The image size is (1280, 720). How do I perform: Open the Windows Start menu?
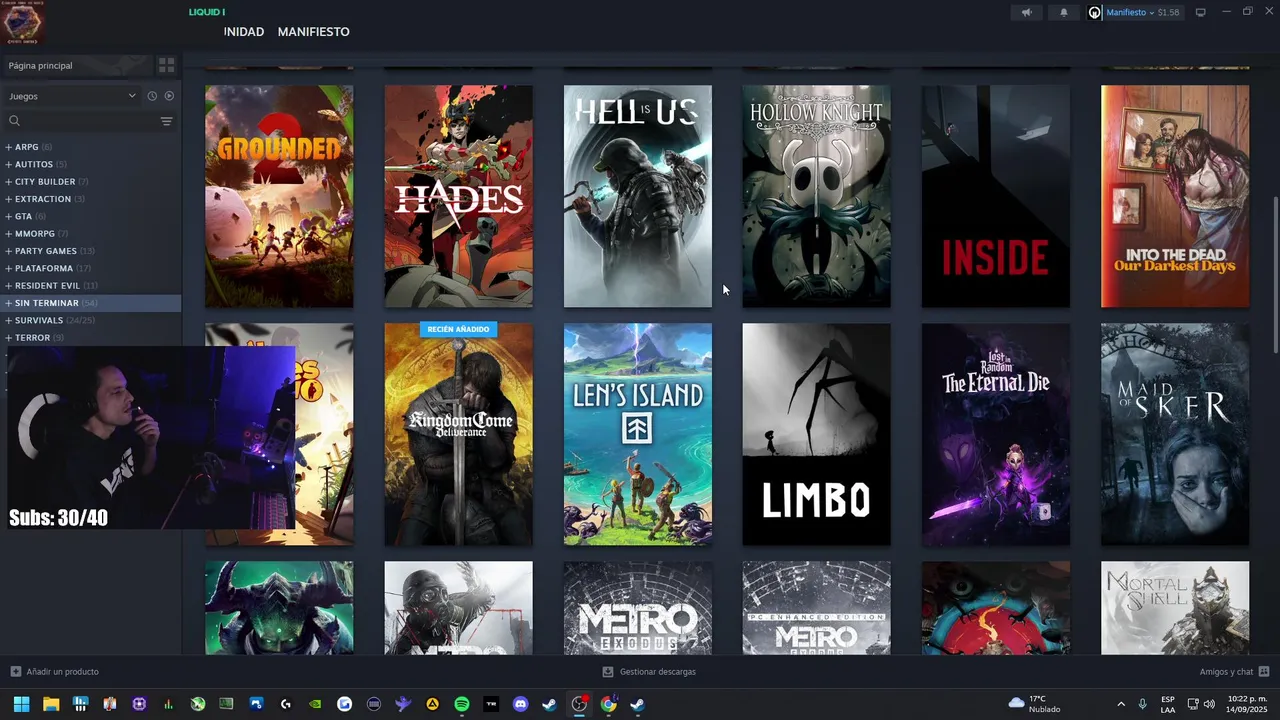pos(21,704)
